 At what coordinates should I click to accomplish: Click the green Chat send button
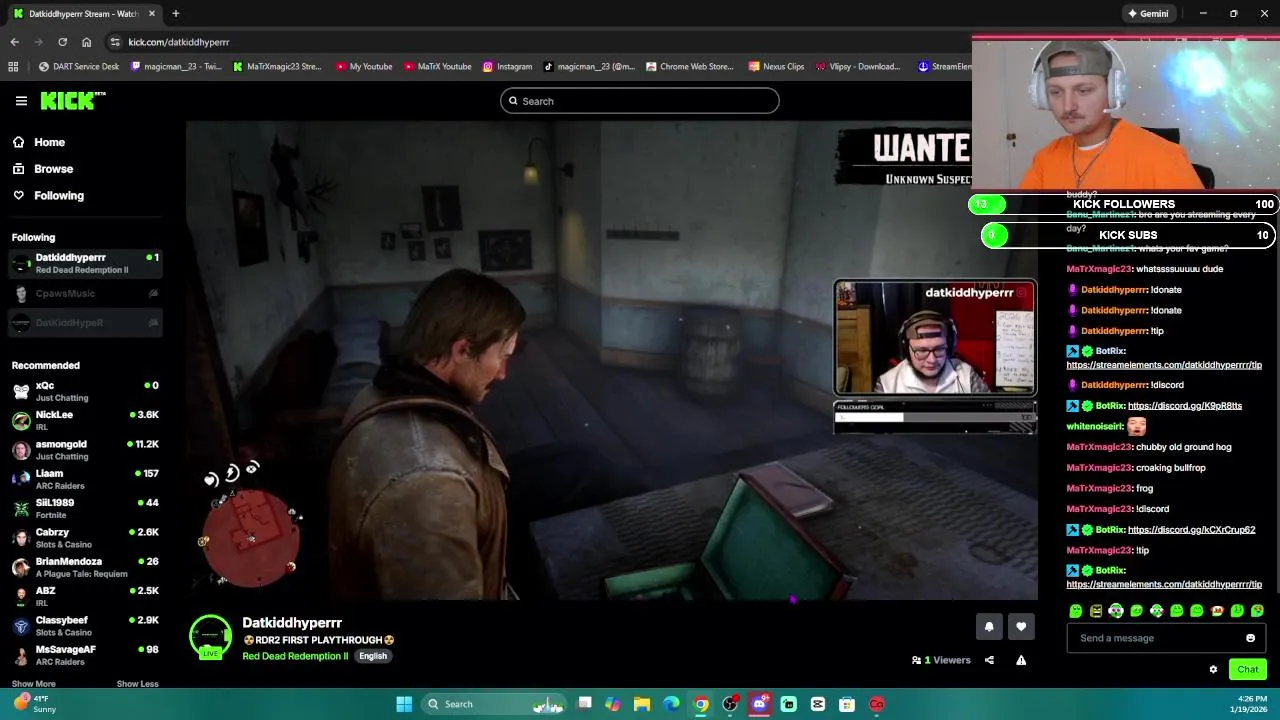point(1247,670)
